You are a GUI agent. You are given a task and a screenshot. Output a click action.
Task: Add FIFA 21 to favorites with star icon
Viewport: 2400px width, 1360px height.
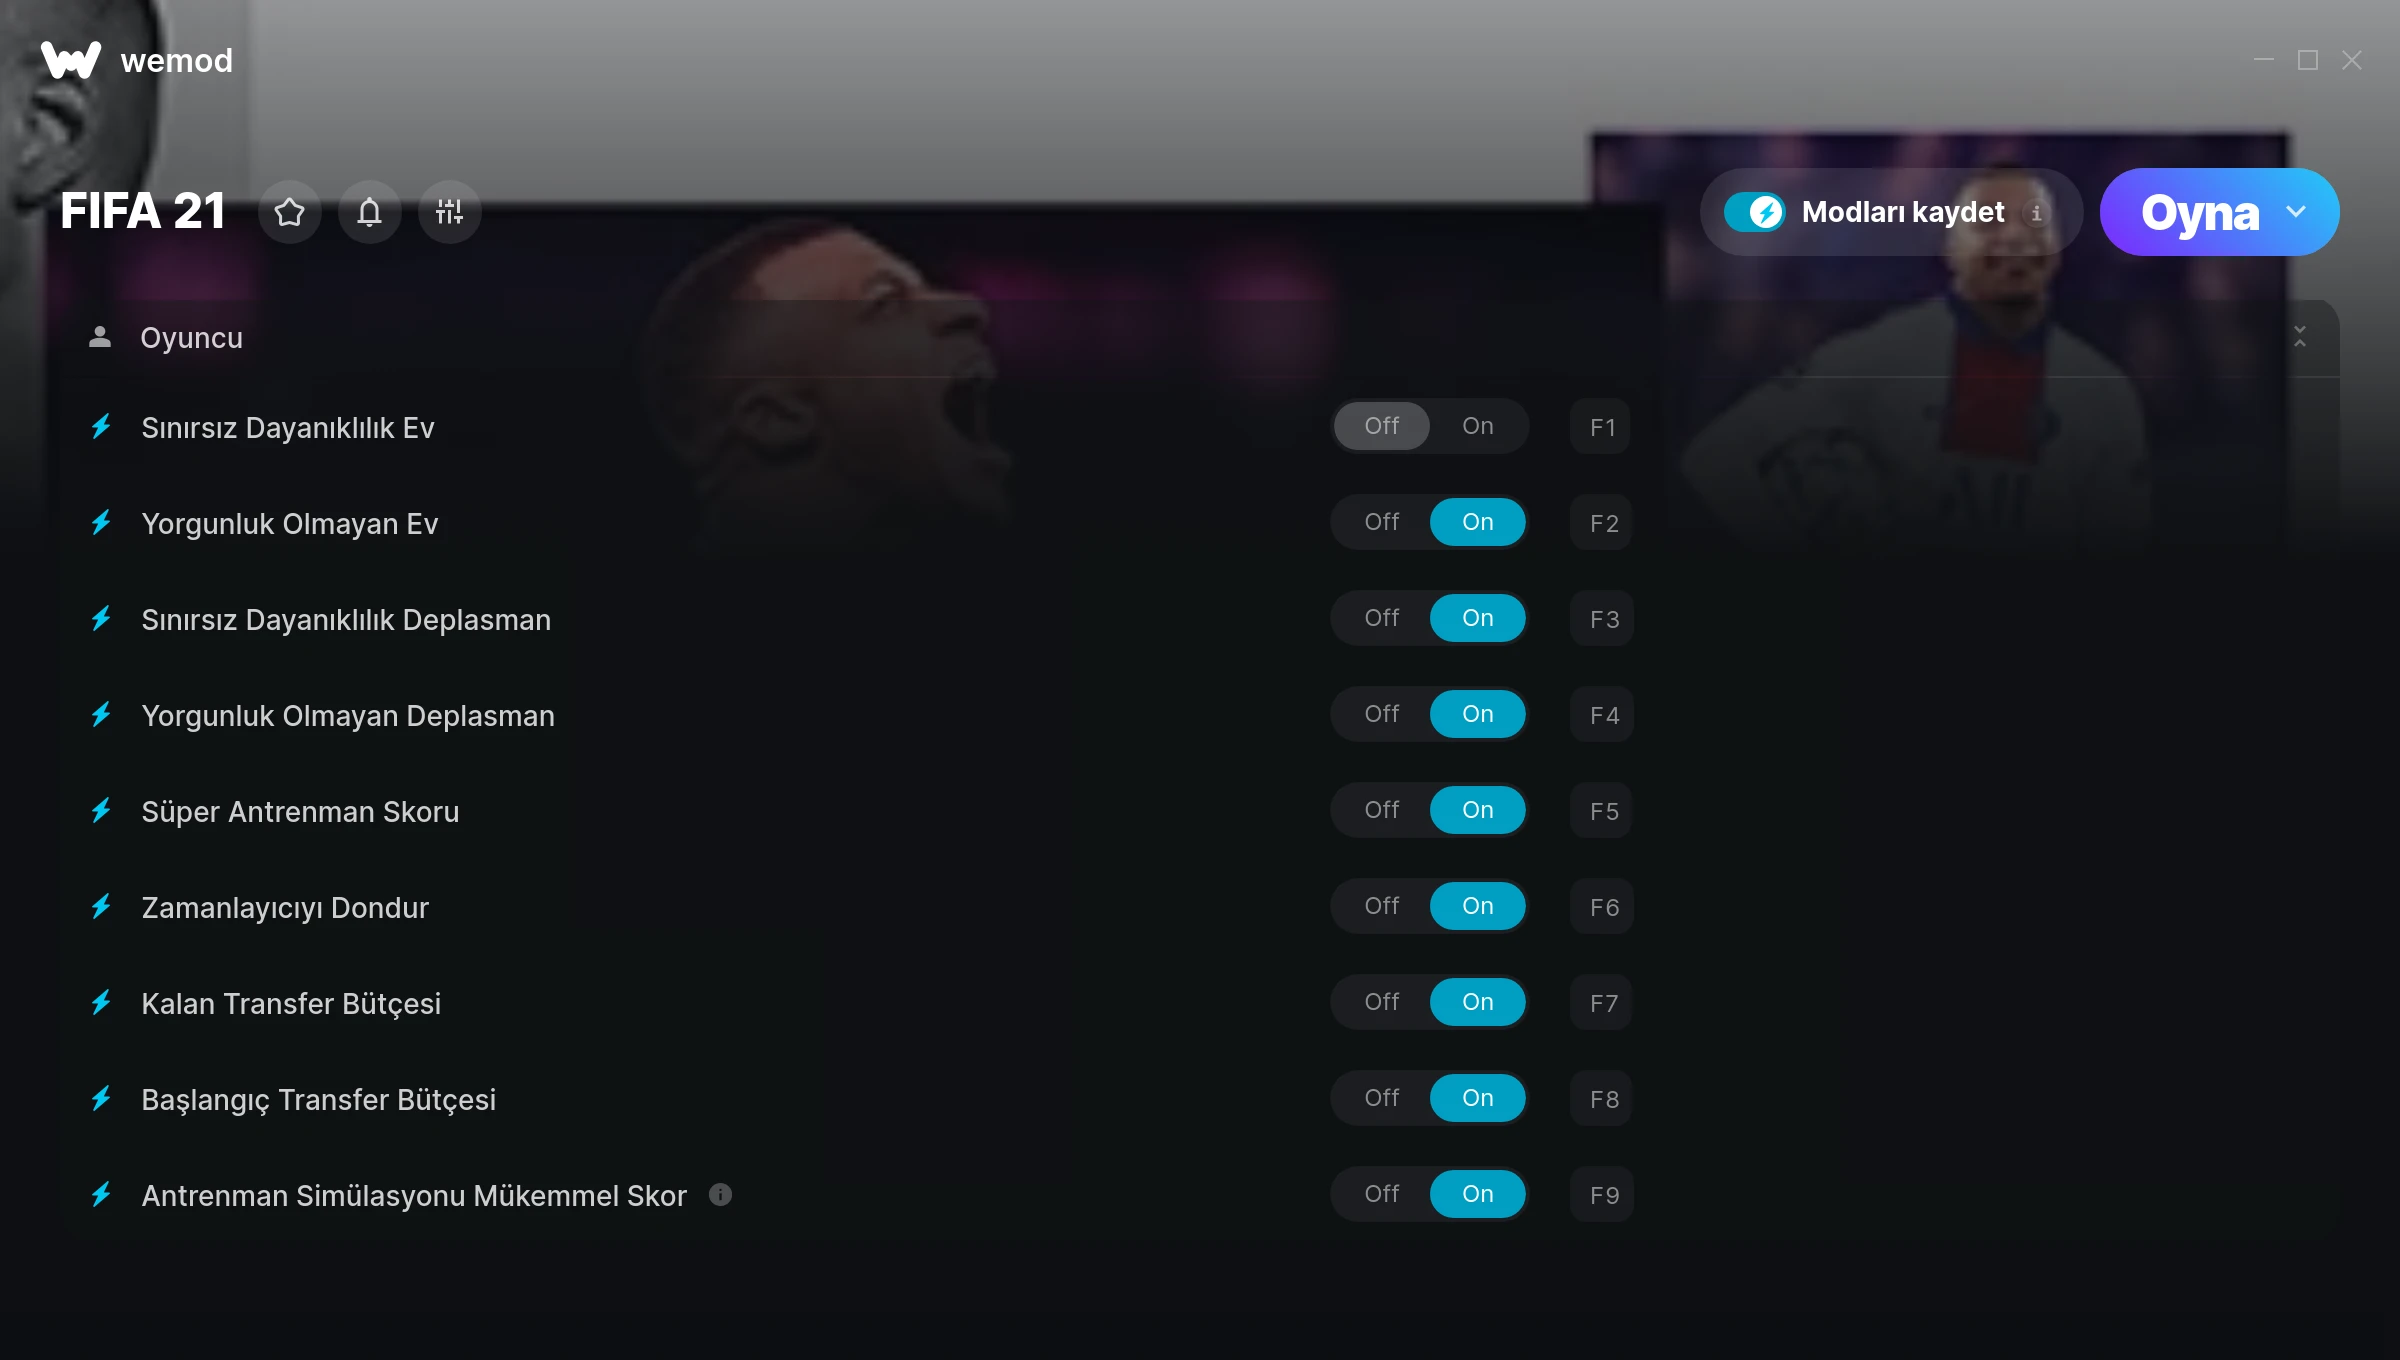click(x=290, y=212)
